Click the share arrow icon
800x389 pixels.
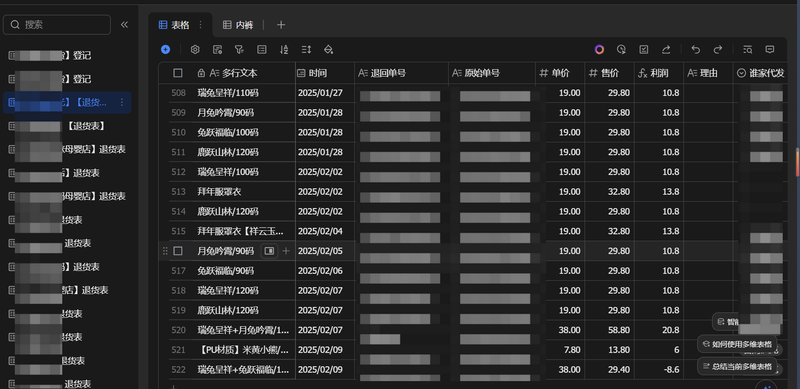[x=666, y=50]
